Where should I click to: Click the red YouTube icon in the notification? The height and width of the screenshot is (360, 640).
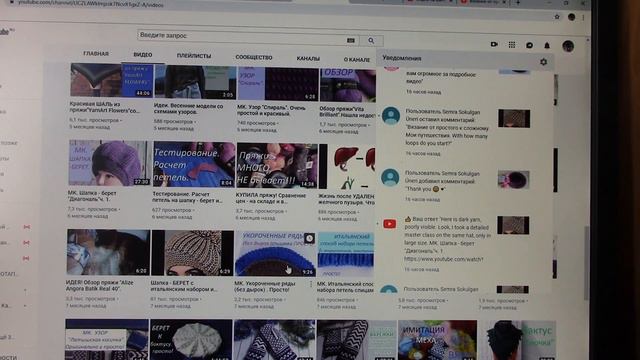[x=389, y=224]
